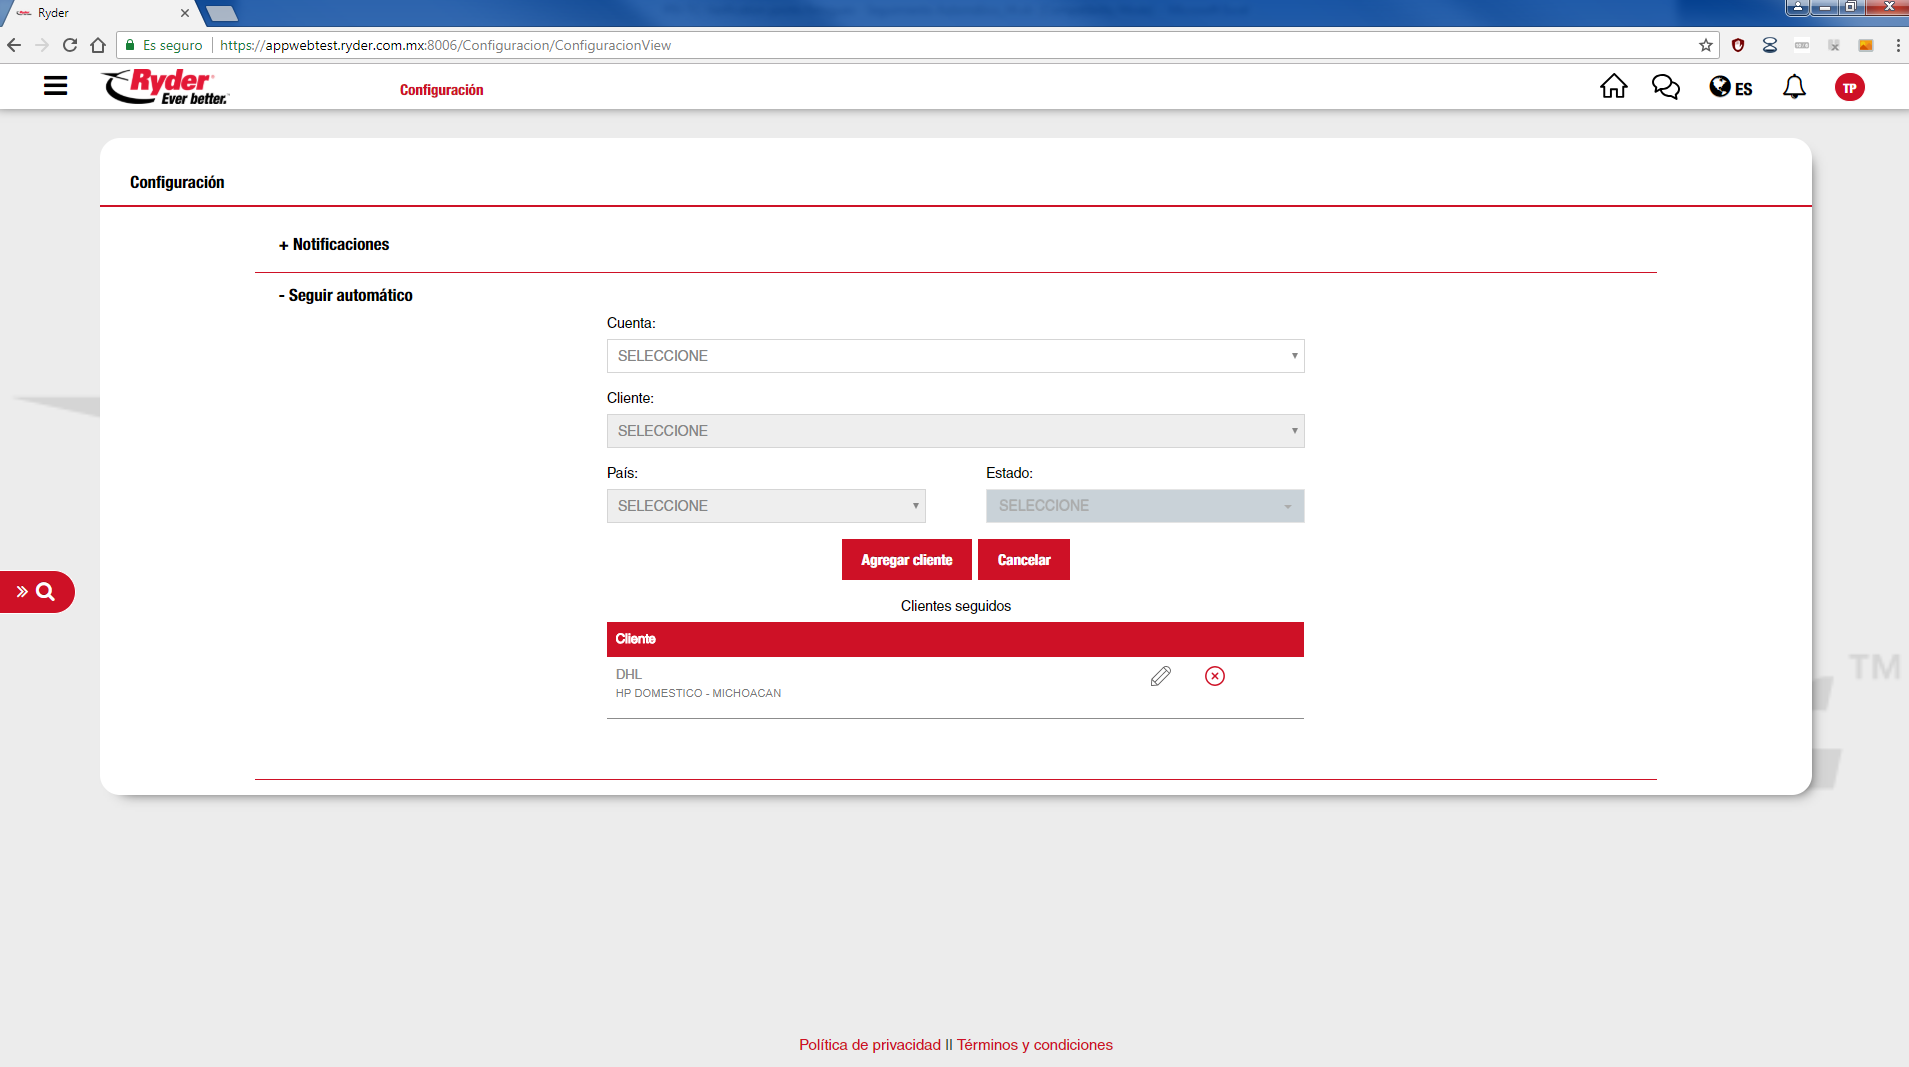Image resolution: width=1909 pixels, height=1067 pixels.
Task: Remove the DHL client from followed list
Action: pyautogui.click(x=1214, y=677)
